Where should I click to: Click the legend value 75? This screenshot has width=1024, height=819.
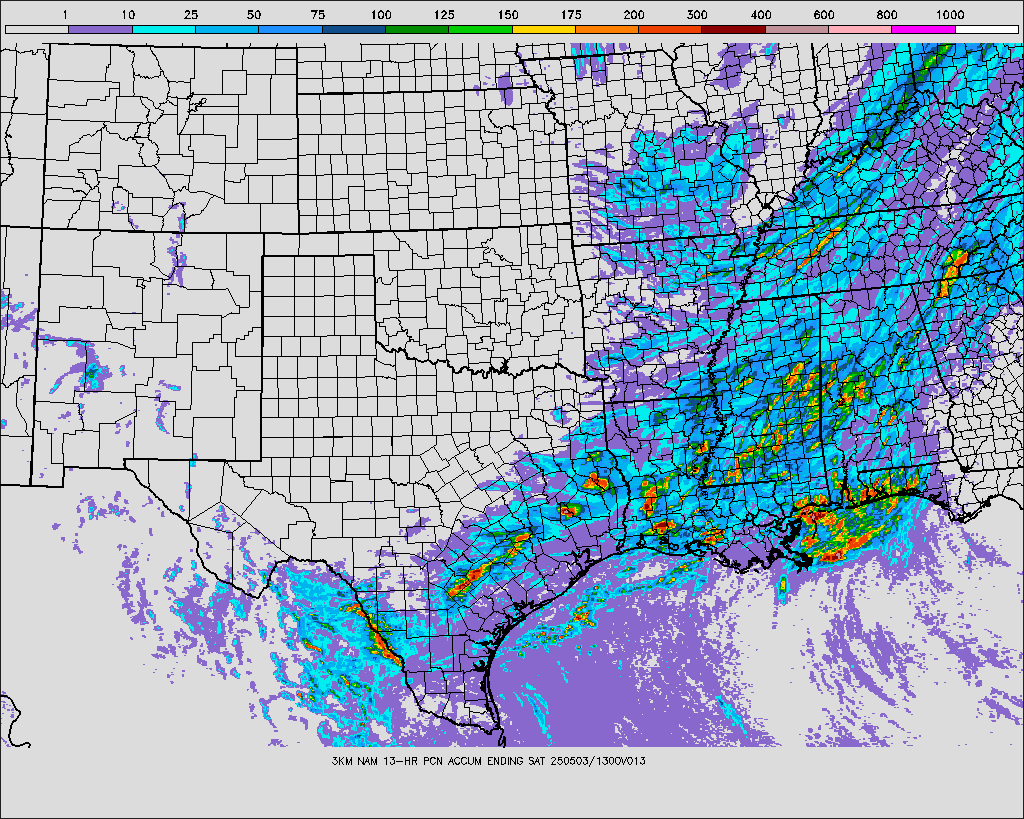[x=317, y=15]
